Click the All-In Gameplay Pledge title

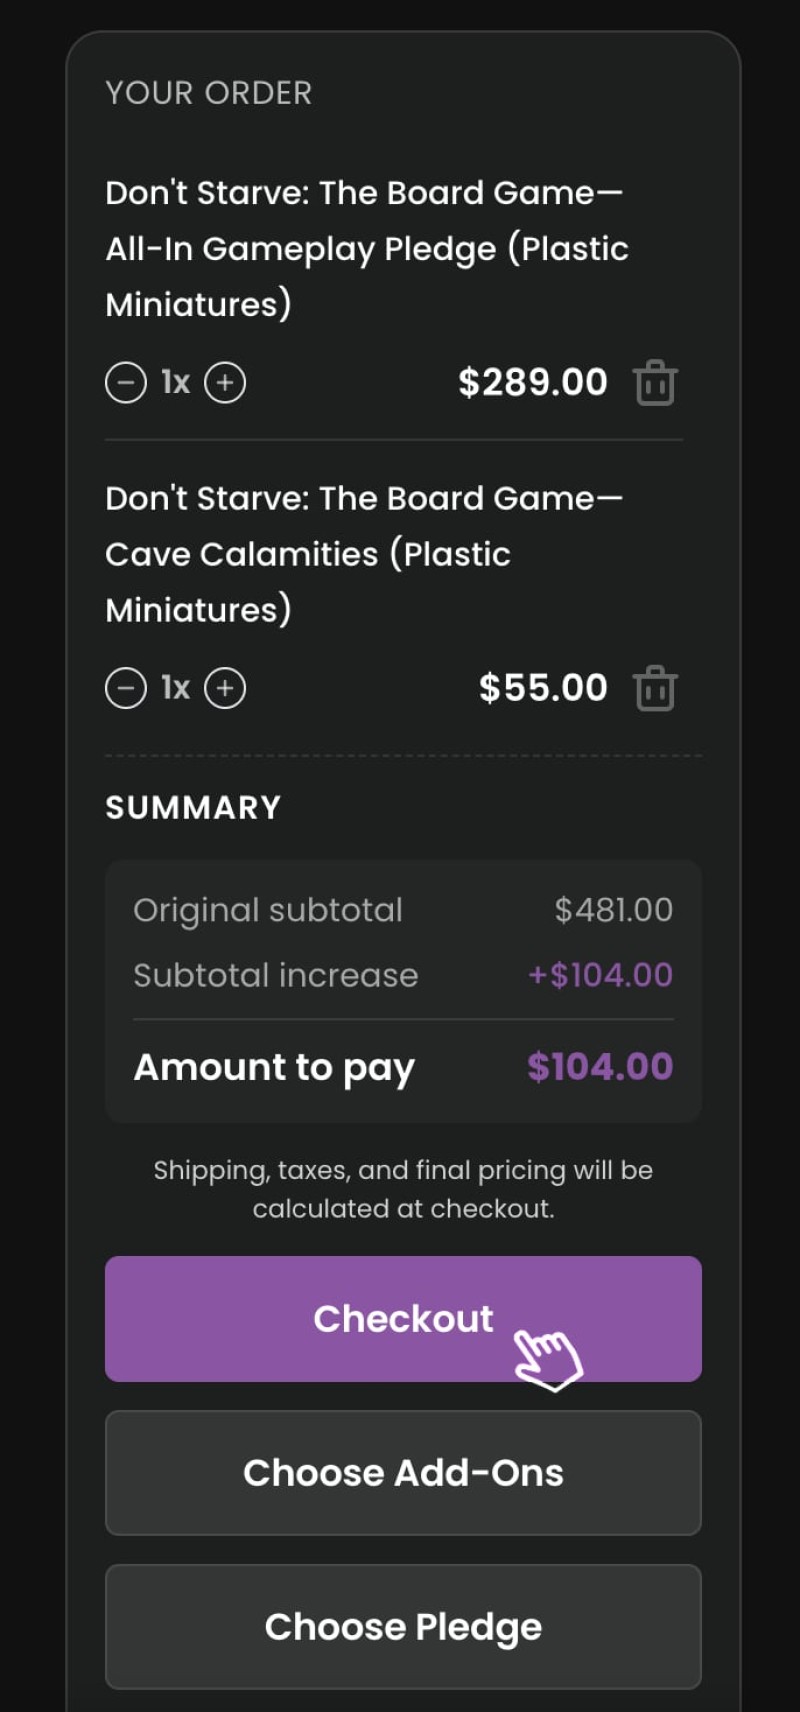pos(367,248)
